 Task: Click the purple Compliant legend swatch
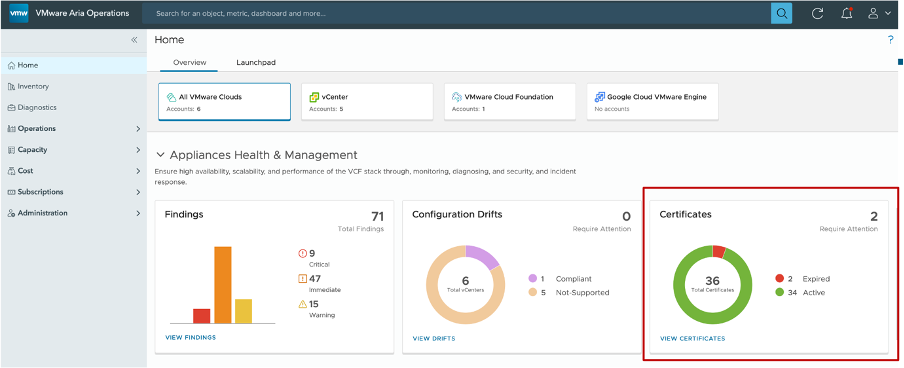point(533,279)
